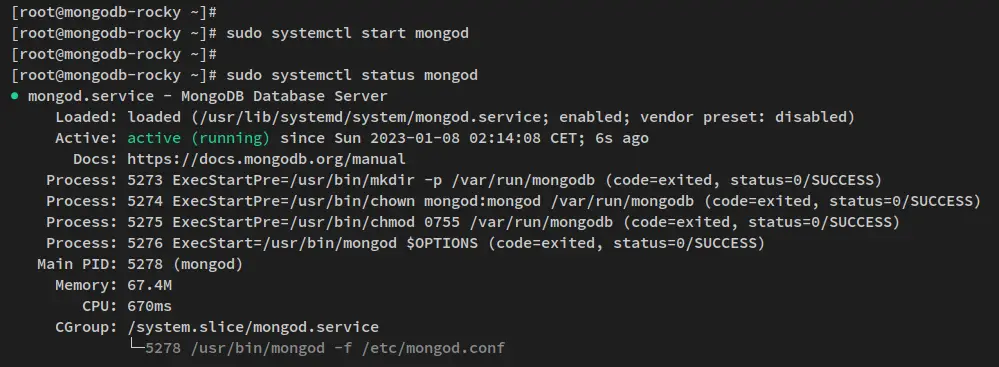Click the tree branch entry for process 5278
The width and height of the screenshot is (999, 367).
[317, 348]
